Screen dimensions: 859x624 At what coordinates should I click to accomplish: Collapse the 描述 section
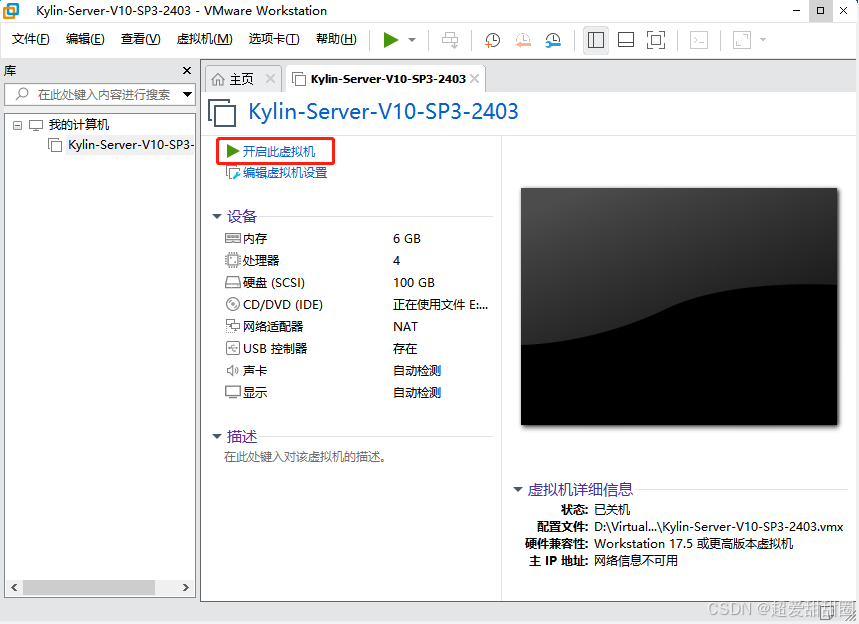[x=217, y=437]
